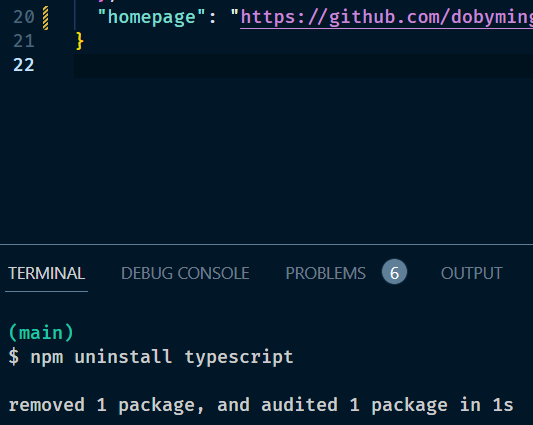Place cursor on empty line 22
The image size is (533, 425).
coord(303,66)
